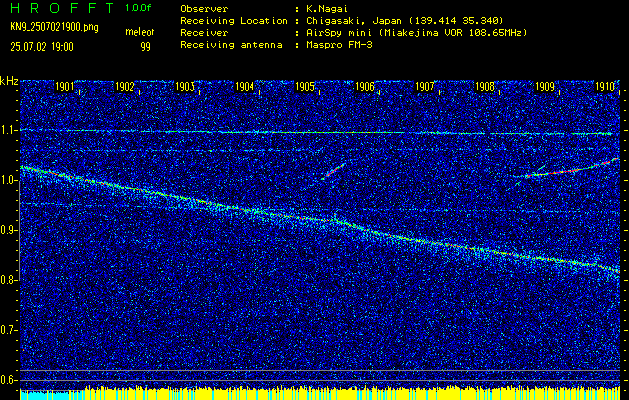Click the file name KN9_2507021900.png
Screen dimensions: 629x400
[54, 27]
